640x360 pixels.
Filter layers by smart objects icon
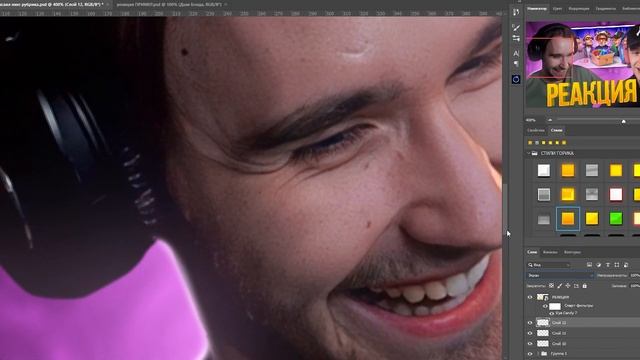click(x=626, y=265)
